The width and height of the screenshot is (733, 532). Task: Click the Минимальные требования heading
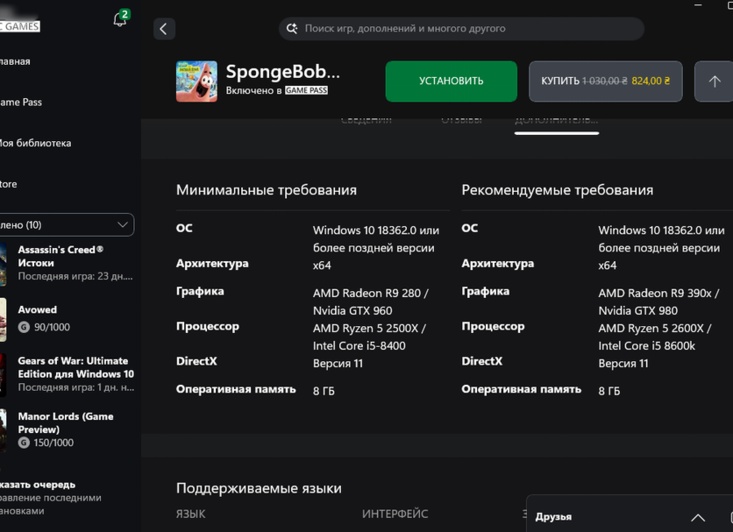click(266, 190)
